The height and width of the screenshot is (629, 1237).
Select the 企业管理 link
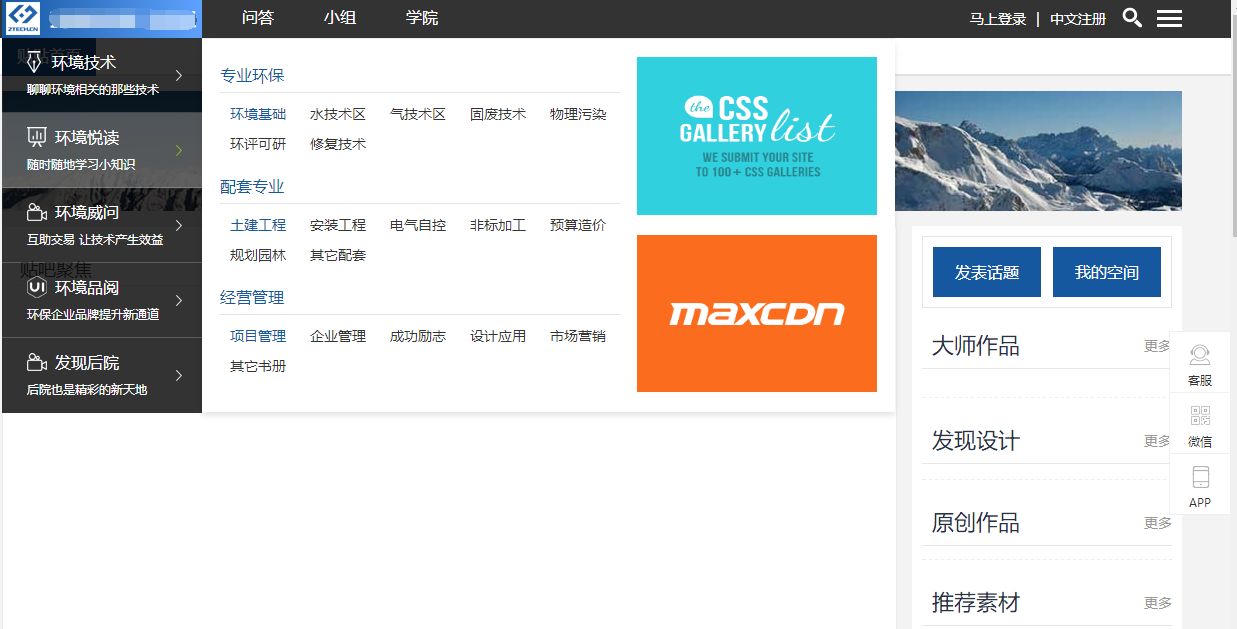pyautogui.click(x=338, y=337)
